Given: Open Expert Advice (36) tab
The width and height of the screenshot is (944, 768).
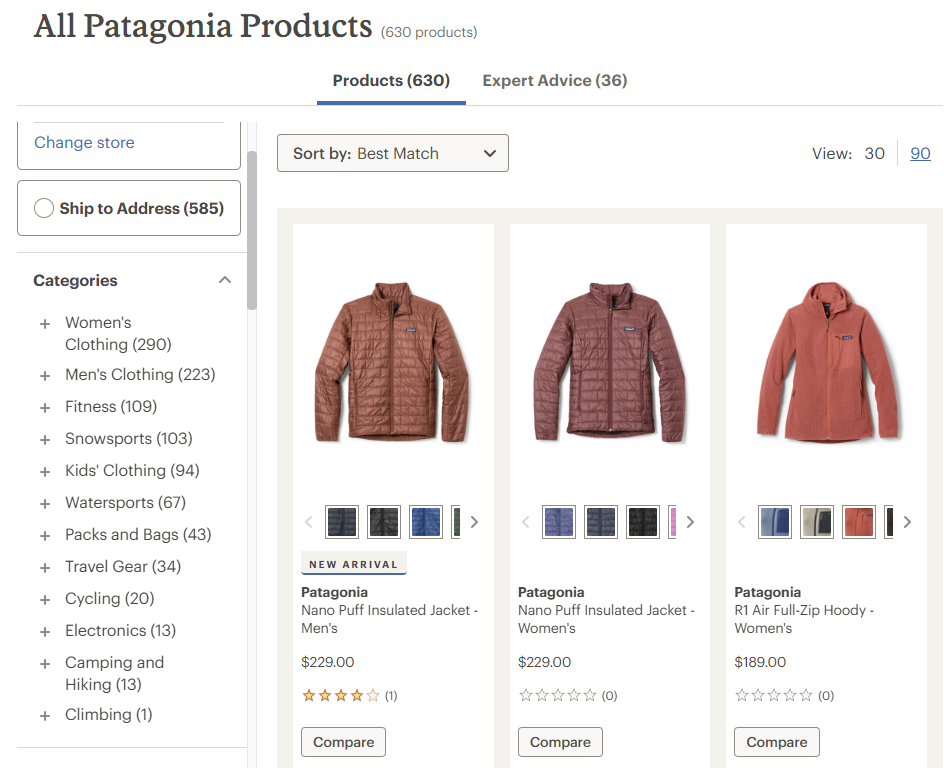Looking at the screenshot, I should click(x=554, y=81).
